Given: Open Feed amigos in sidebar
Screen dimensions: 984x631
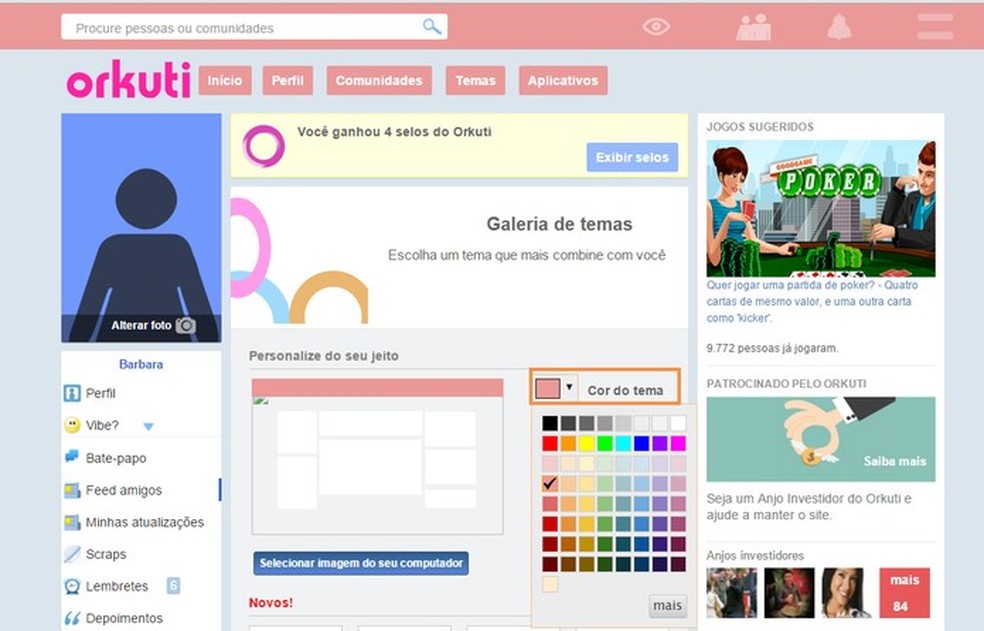Looking at the screenshot, I should click(x=124, y=490).
